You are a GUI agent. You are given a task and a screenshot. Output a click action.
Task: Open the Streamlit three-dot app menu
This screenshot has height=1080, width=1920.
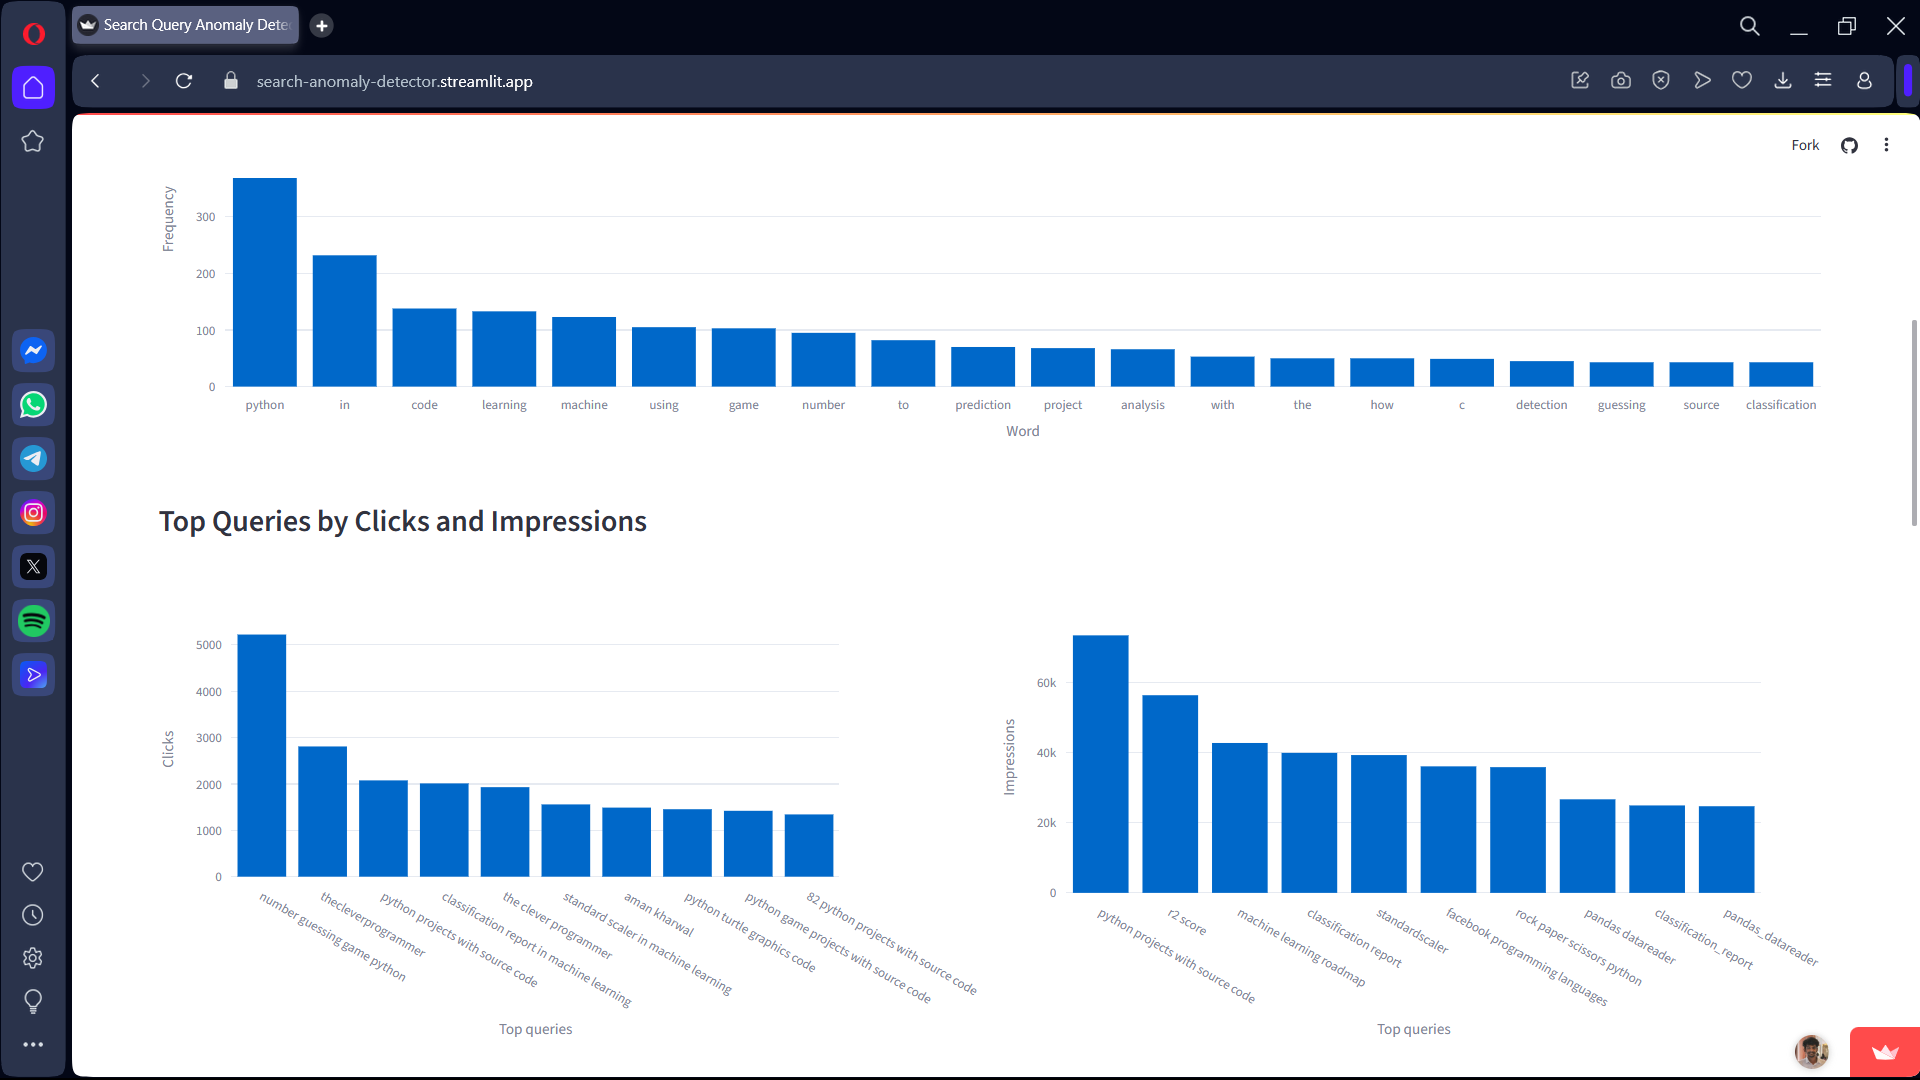tap(1886, 146)
